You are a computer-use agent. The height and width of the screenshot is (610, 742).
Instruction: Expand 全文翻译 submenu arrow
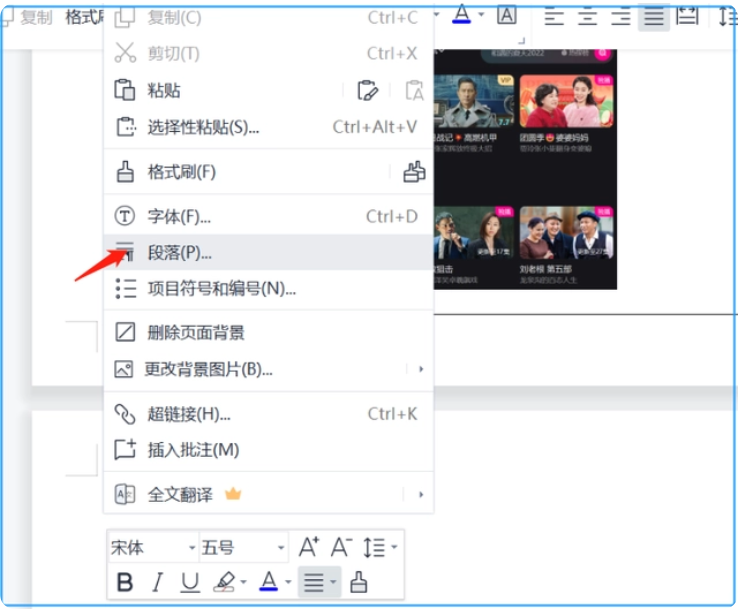(421, 495)
